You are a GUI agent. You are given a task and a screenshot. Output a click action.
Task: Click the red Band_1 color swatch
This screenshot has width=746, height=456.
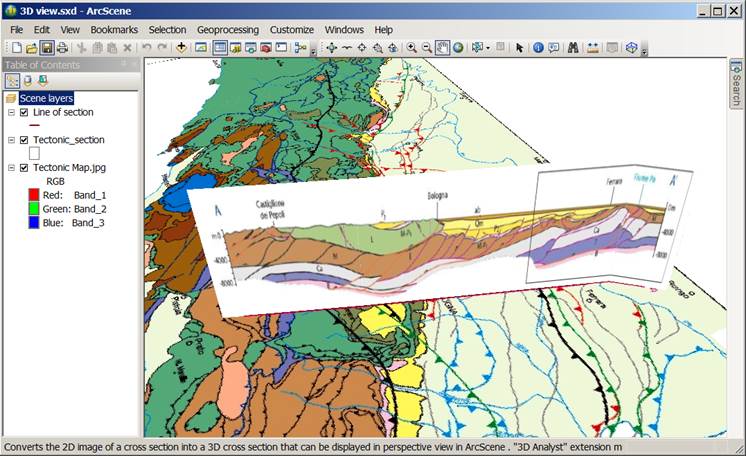tap(34, 195)
